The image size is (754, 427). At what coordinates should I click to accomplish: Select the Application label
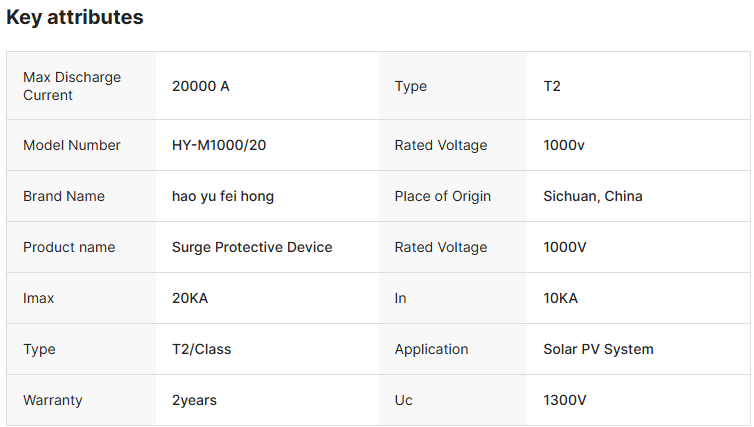[x=432, y=349]
